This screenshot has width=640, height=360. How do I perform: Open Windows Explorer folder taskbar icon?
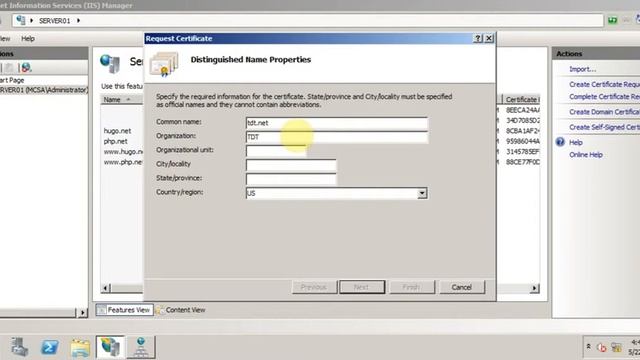(x=80, y=347)
